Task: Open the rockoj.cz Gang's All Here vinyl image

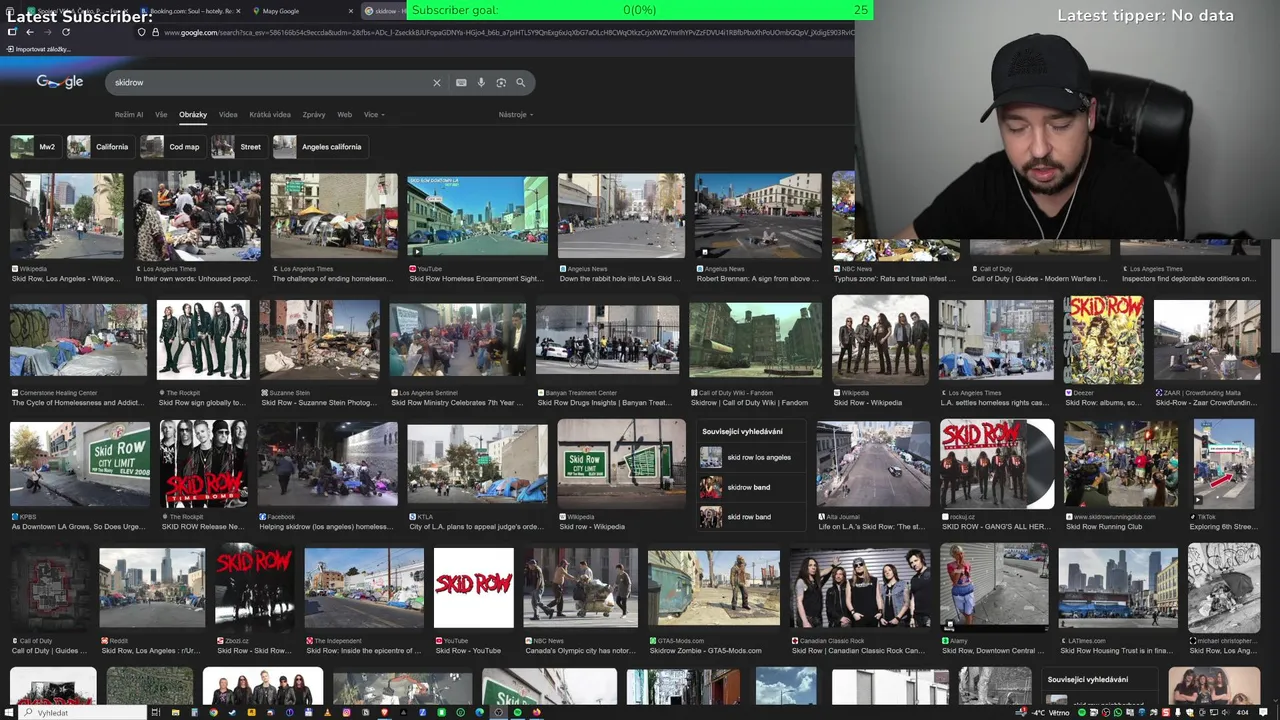Action: pyautogui.click(x=997, y=463)
